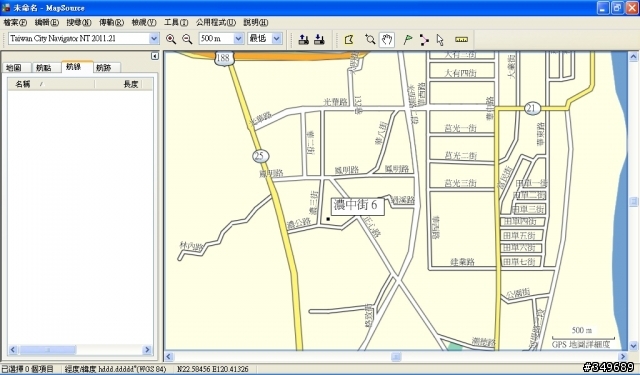The height and width of the screenshot is (375, 640).
Task: Click map vertical scrollbar up arrow
Action: pos(633,57)
